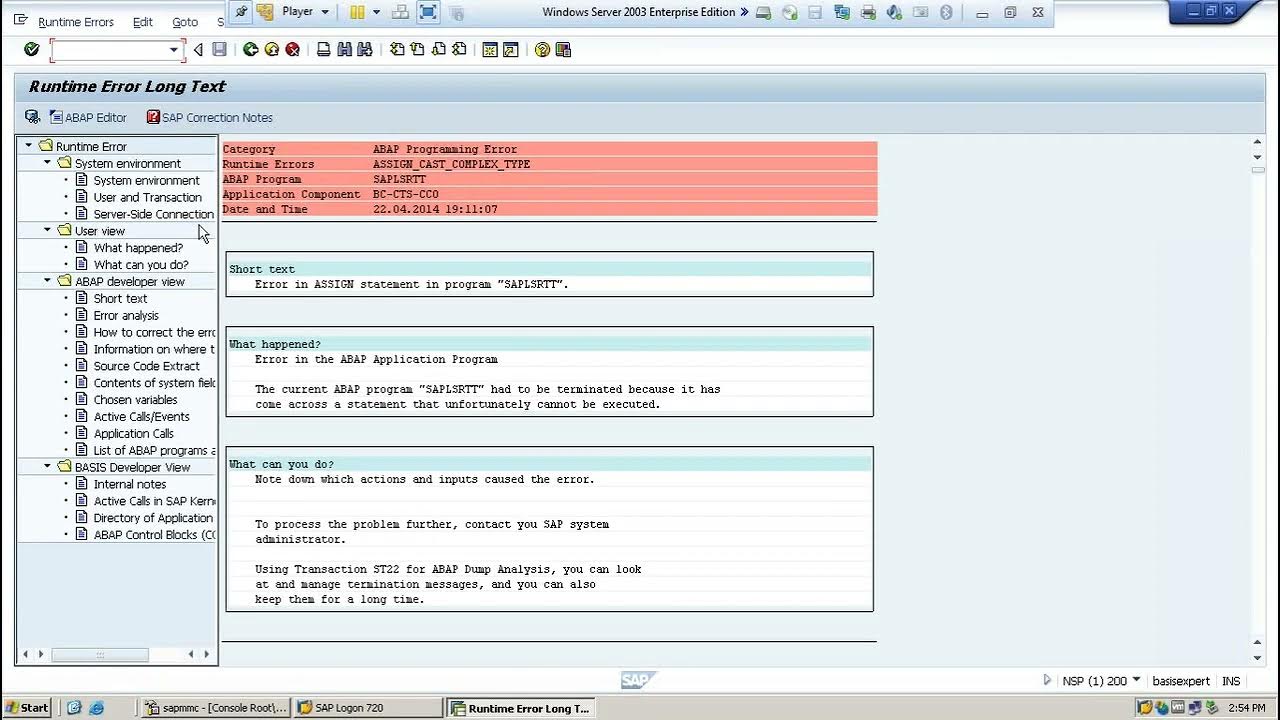Image resolution: width=1280 pixels, height=720 pixels.
Task: Click the green Back arrow icon
Action: [x=250, y=49]
